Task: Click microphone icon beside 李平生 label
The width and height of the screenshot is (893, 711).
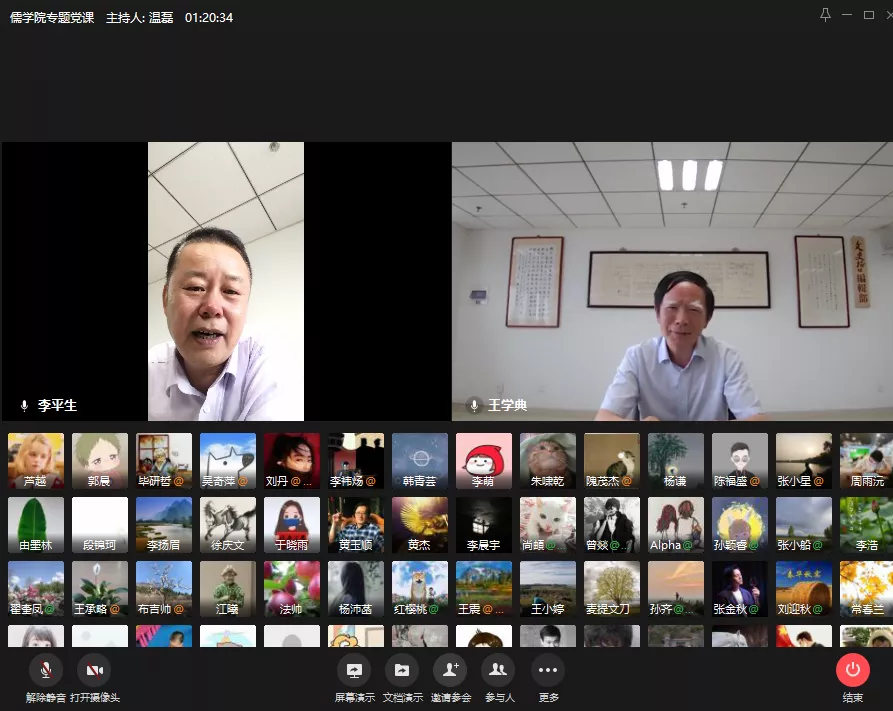Action: click(x=24, y=406)
